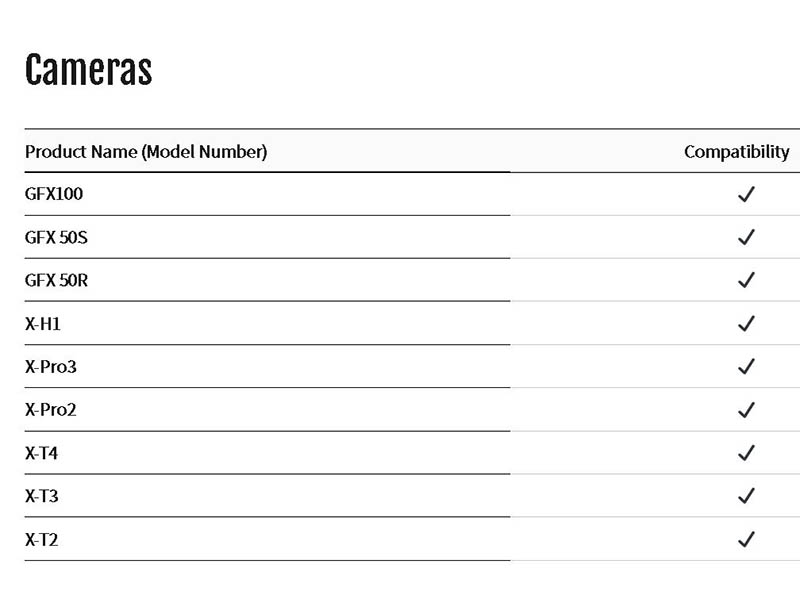Click the GFX 50S compatibility checkmark
Image resolution: width=800 pixels, height=595 pixels.
746,237
